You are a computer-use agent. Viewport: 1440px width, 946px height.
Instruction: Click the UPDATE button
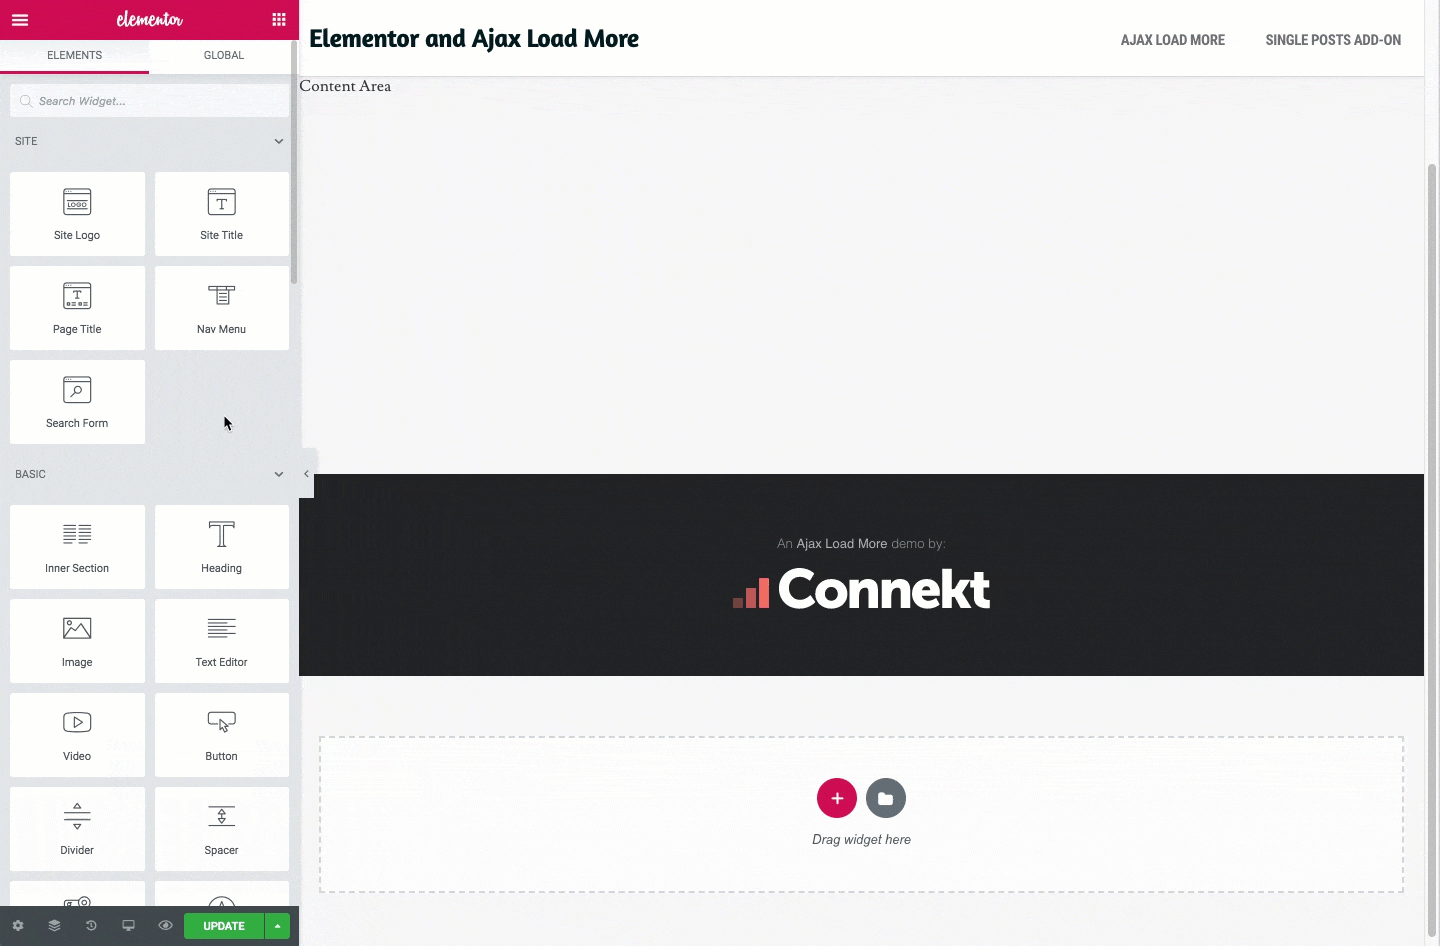[x=224, y=926]
